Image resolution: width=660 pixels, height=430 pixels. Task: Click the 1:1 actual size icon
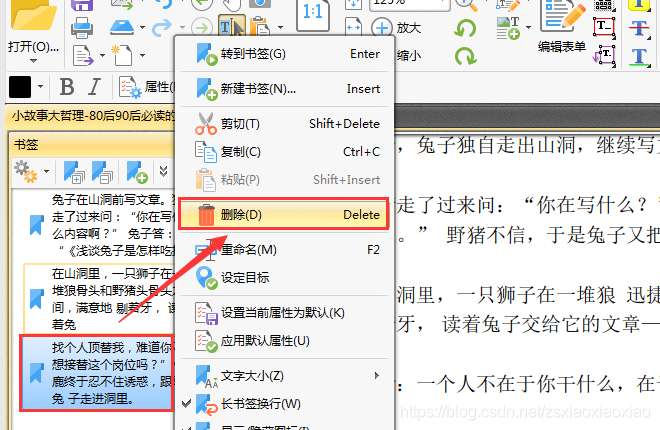pos(313,14)
